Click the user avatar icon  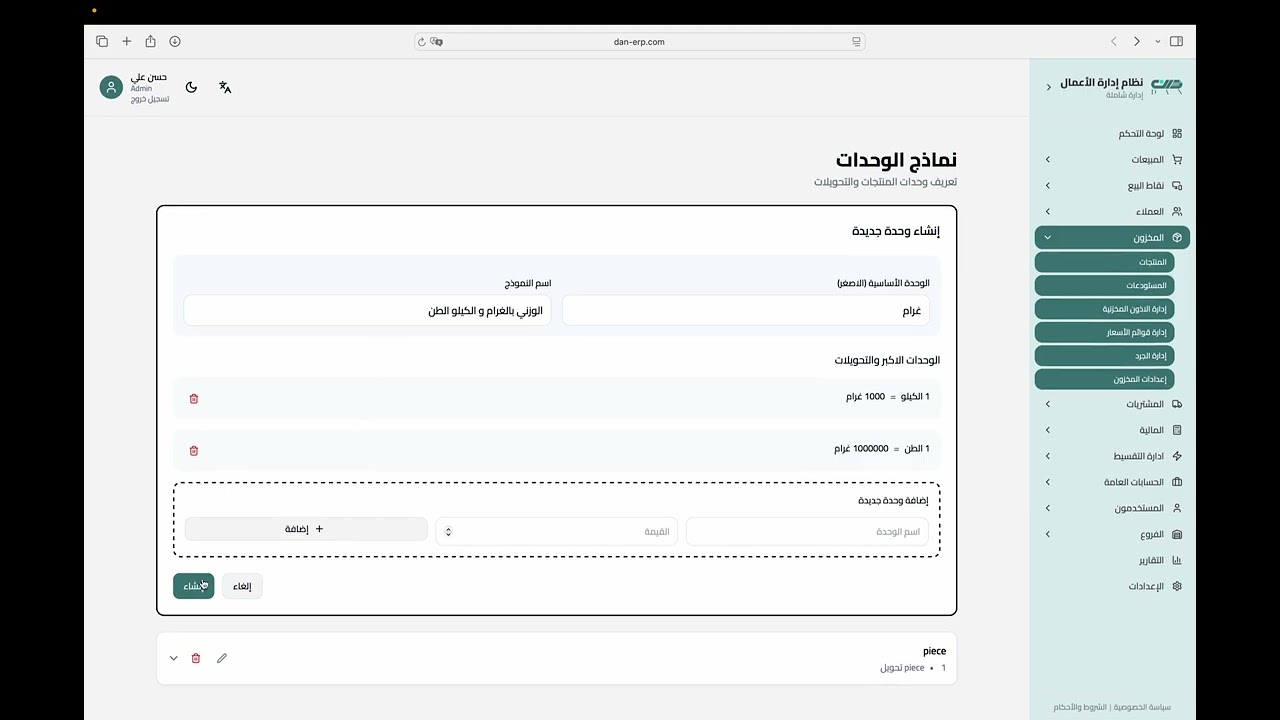111,87
